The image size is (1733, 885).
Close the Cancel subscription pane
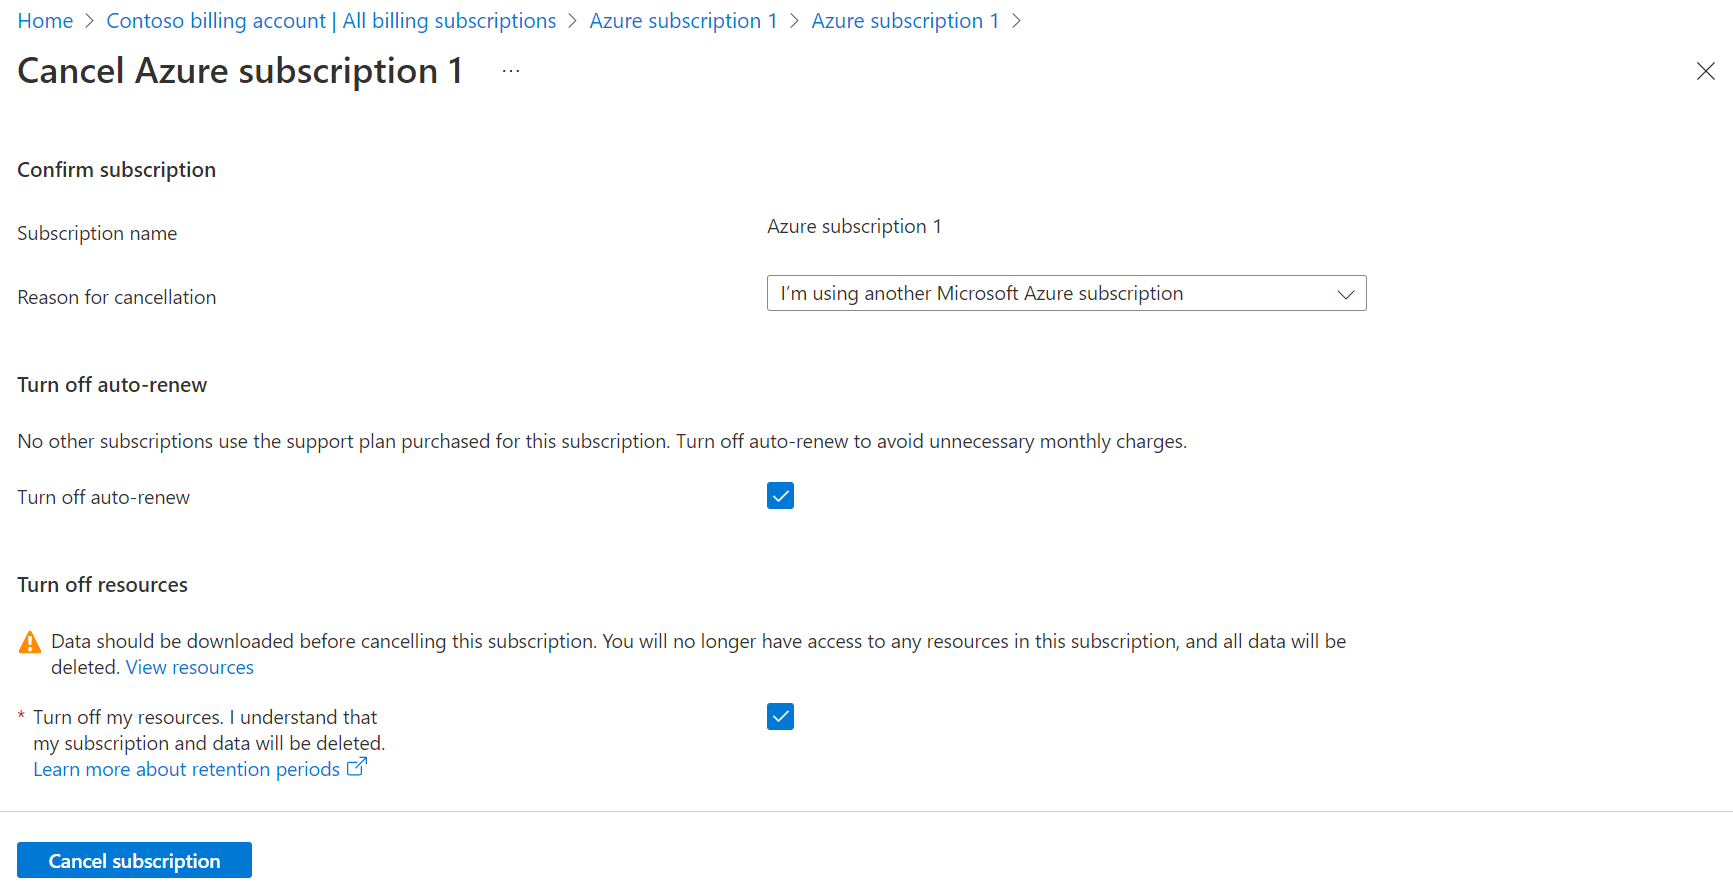tap(1705, 71)
